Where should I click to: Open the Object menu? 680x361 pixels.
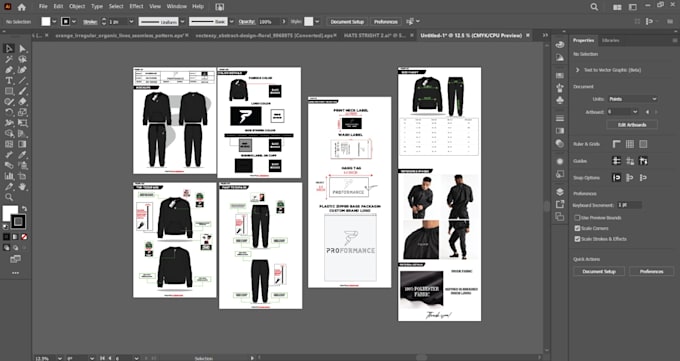[x=77, y=7]
